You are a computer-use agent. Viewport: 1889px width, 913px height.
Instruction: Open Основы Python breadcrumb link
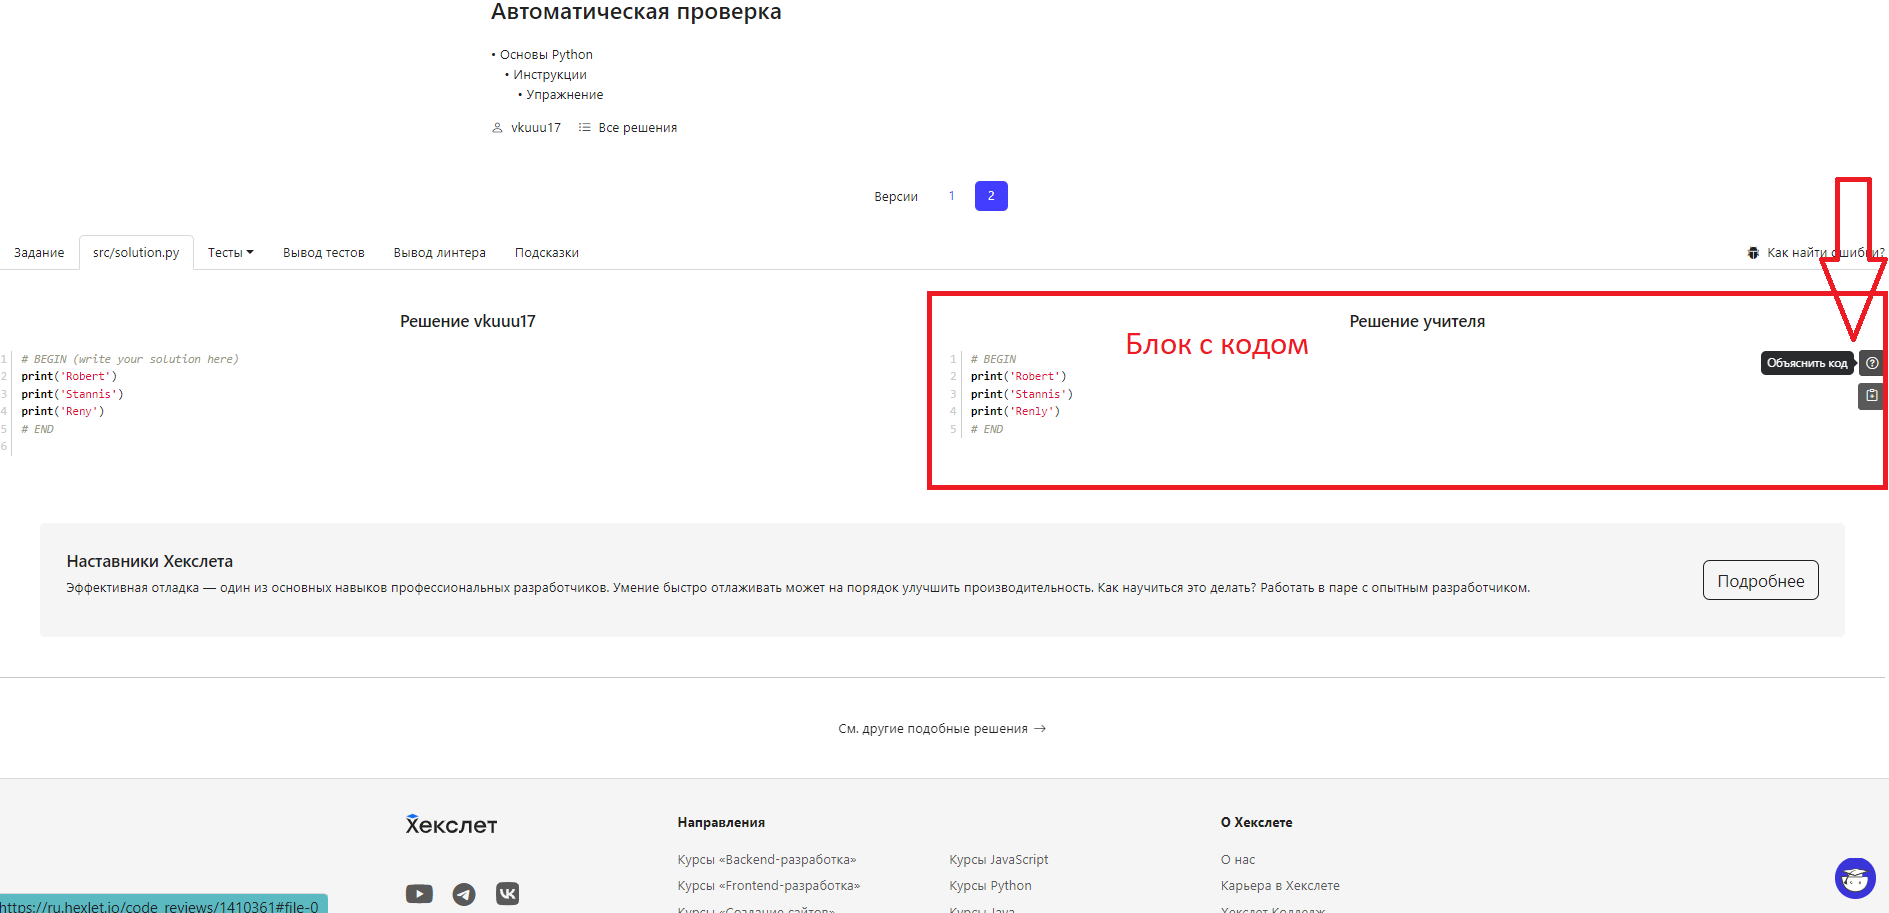546,55
